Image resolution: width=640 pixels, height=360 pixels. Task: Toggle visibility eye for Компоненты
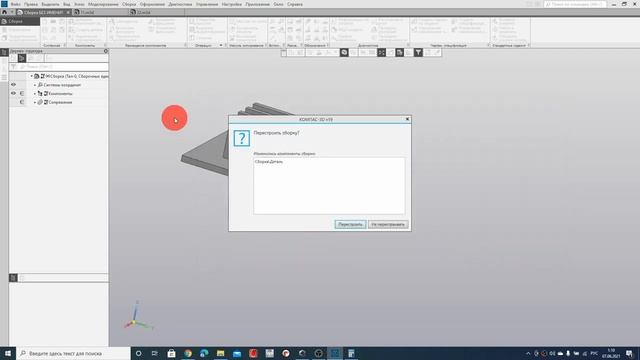(x=13, y=93)
